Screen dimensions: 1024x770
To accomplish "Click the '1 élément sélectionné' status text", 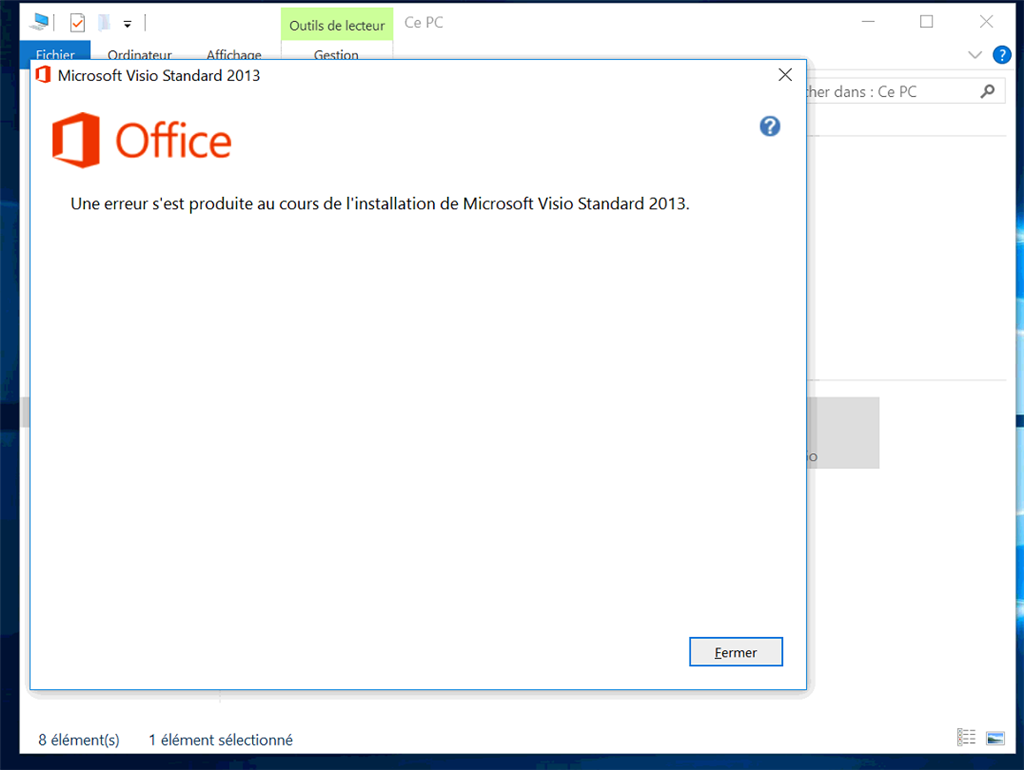I will [221, 740].
